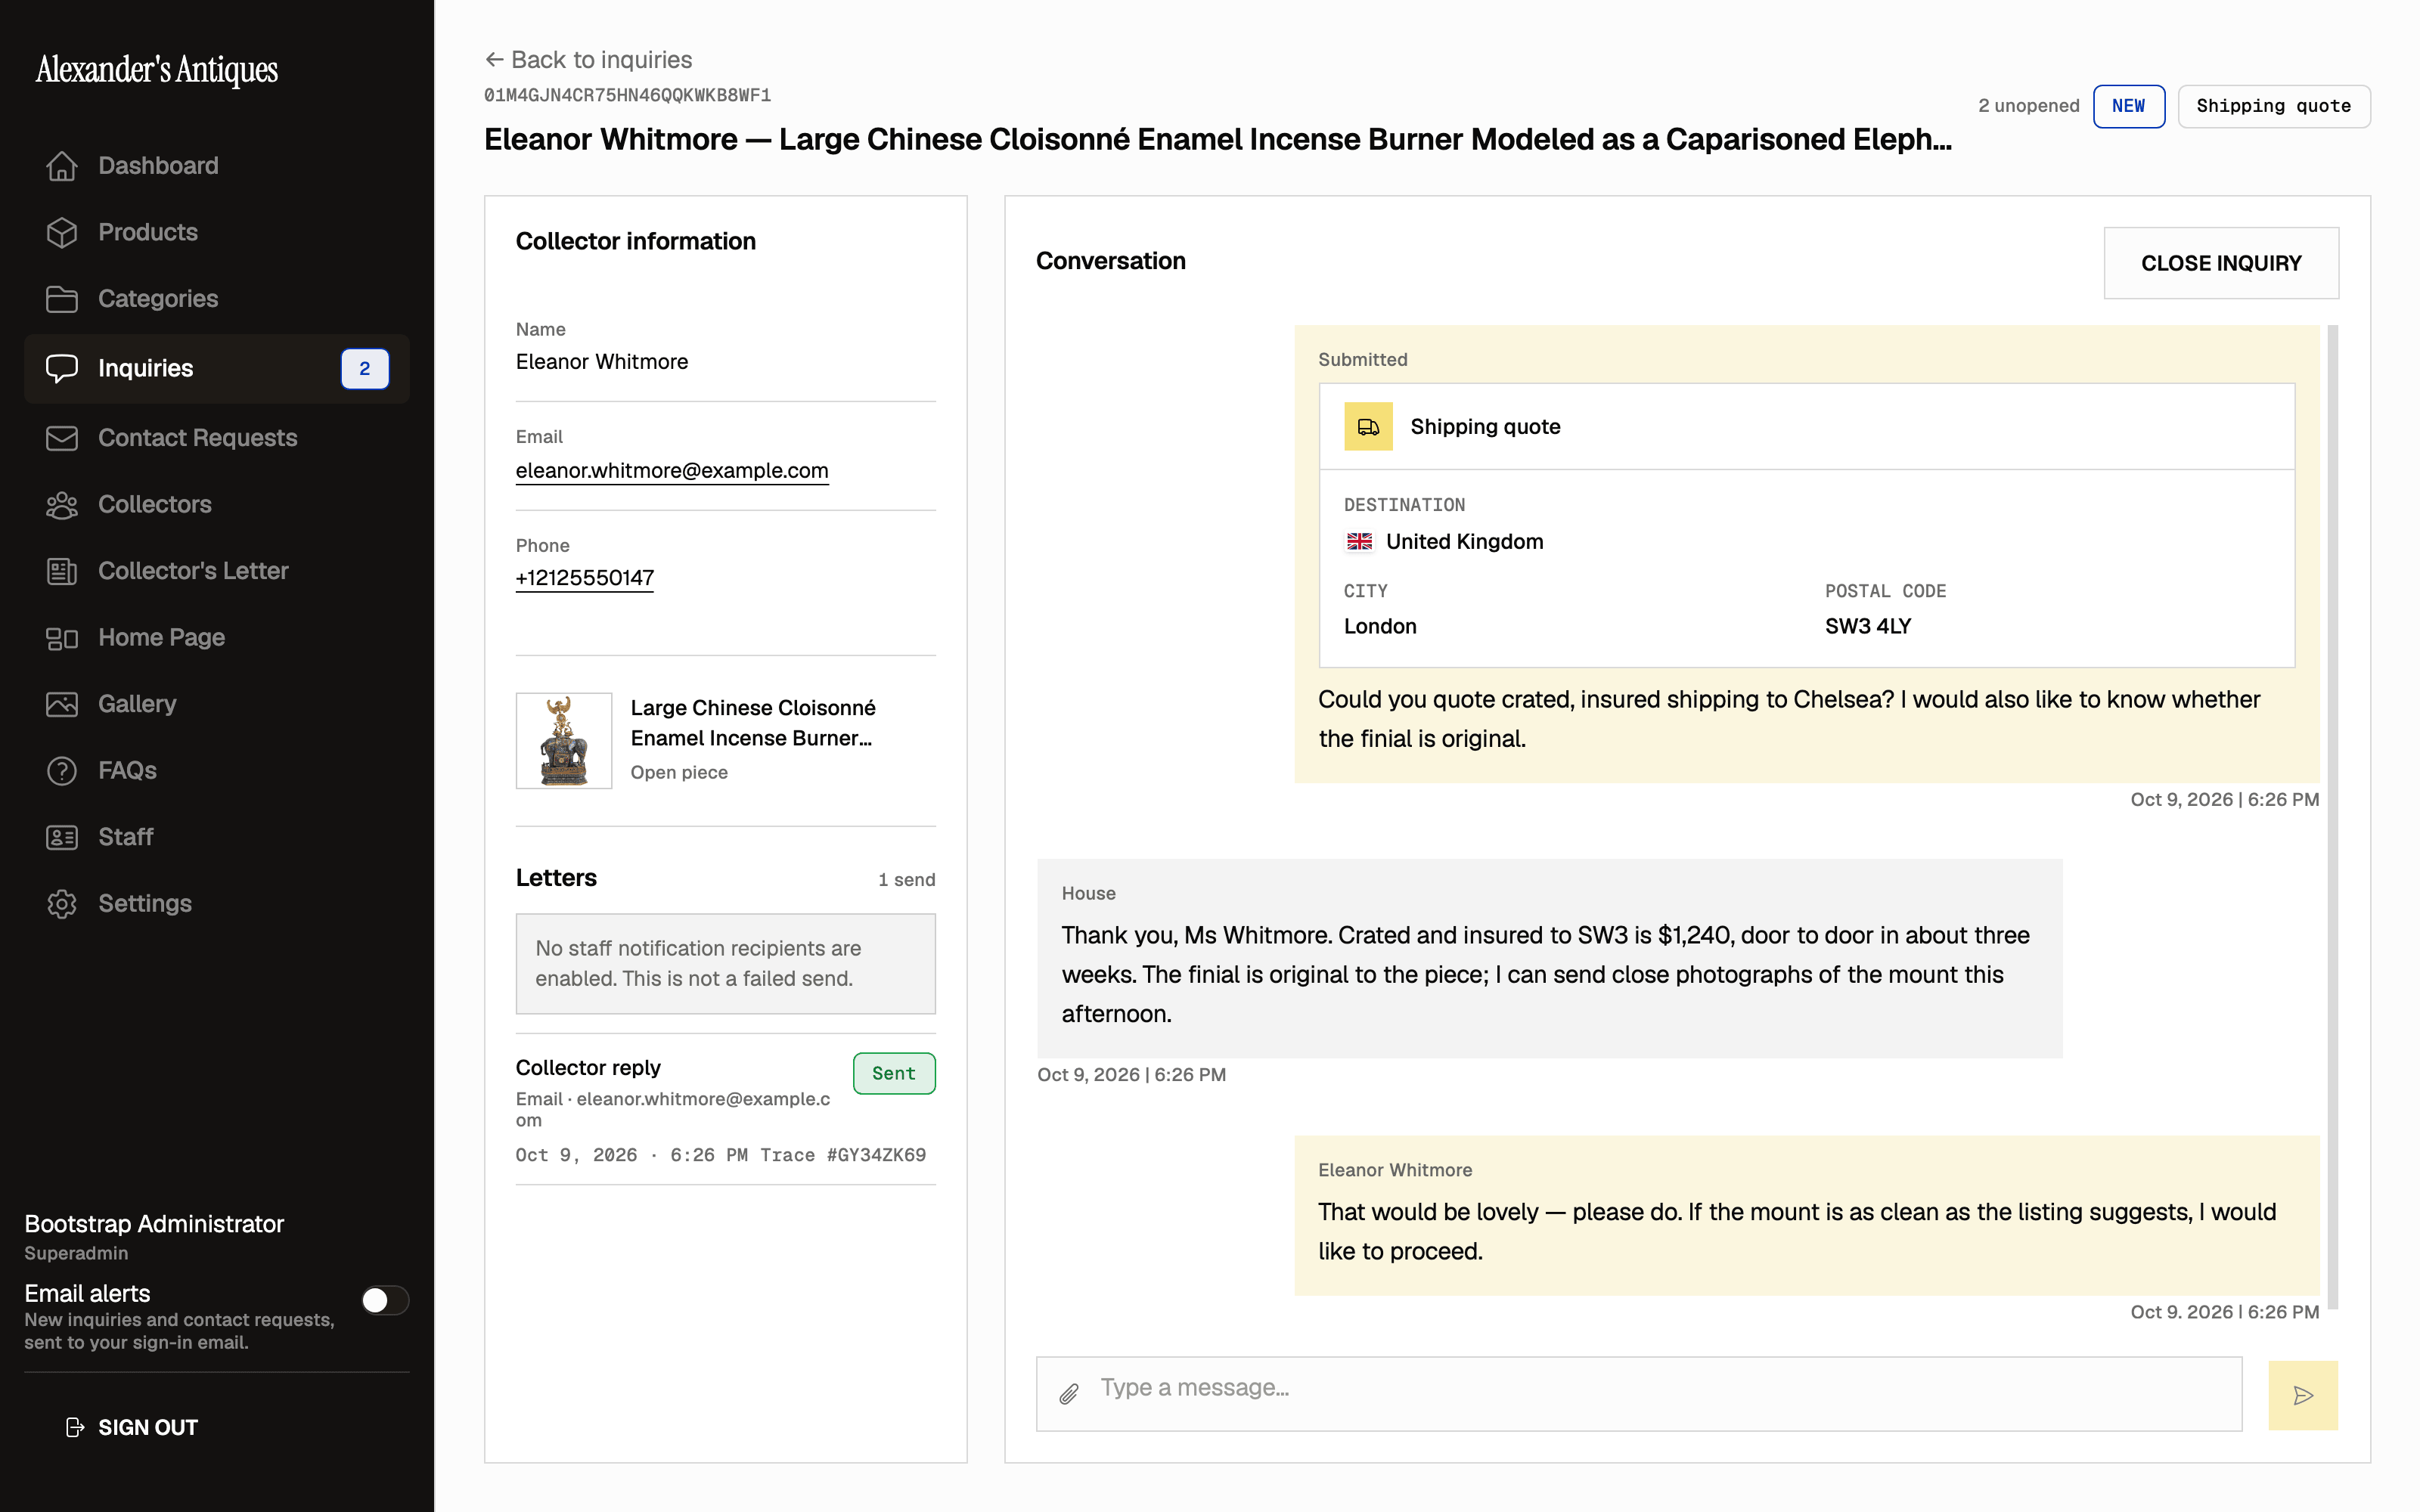Go back to inquiries link
Viewport: 2420px width, 1512px height.
pyautogui.click(x=589, y=60)
